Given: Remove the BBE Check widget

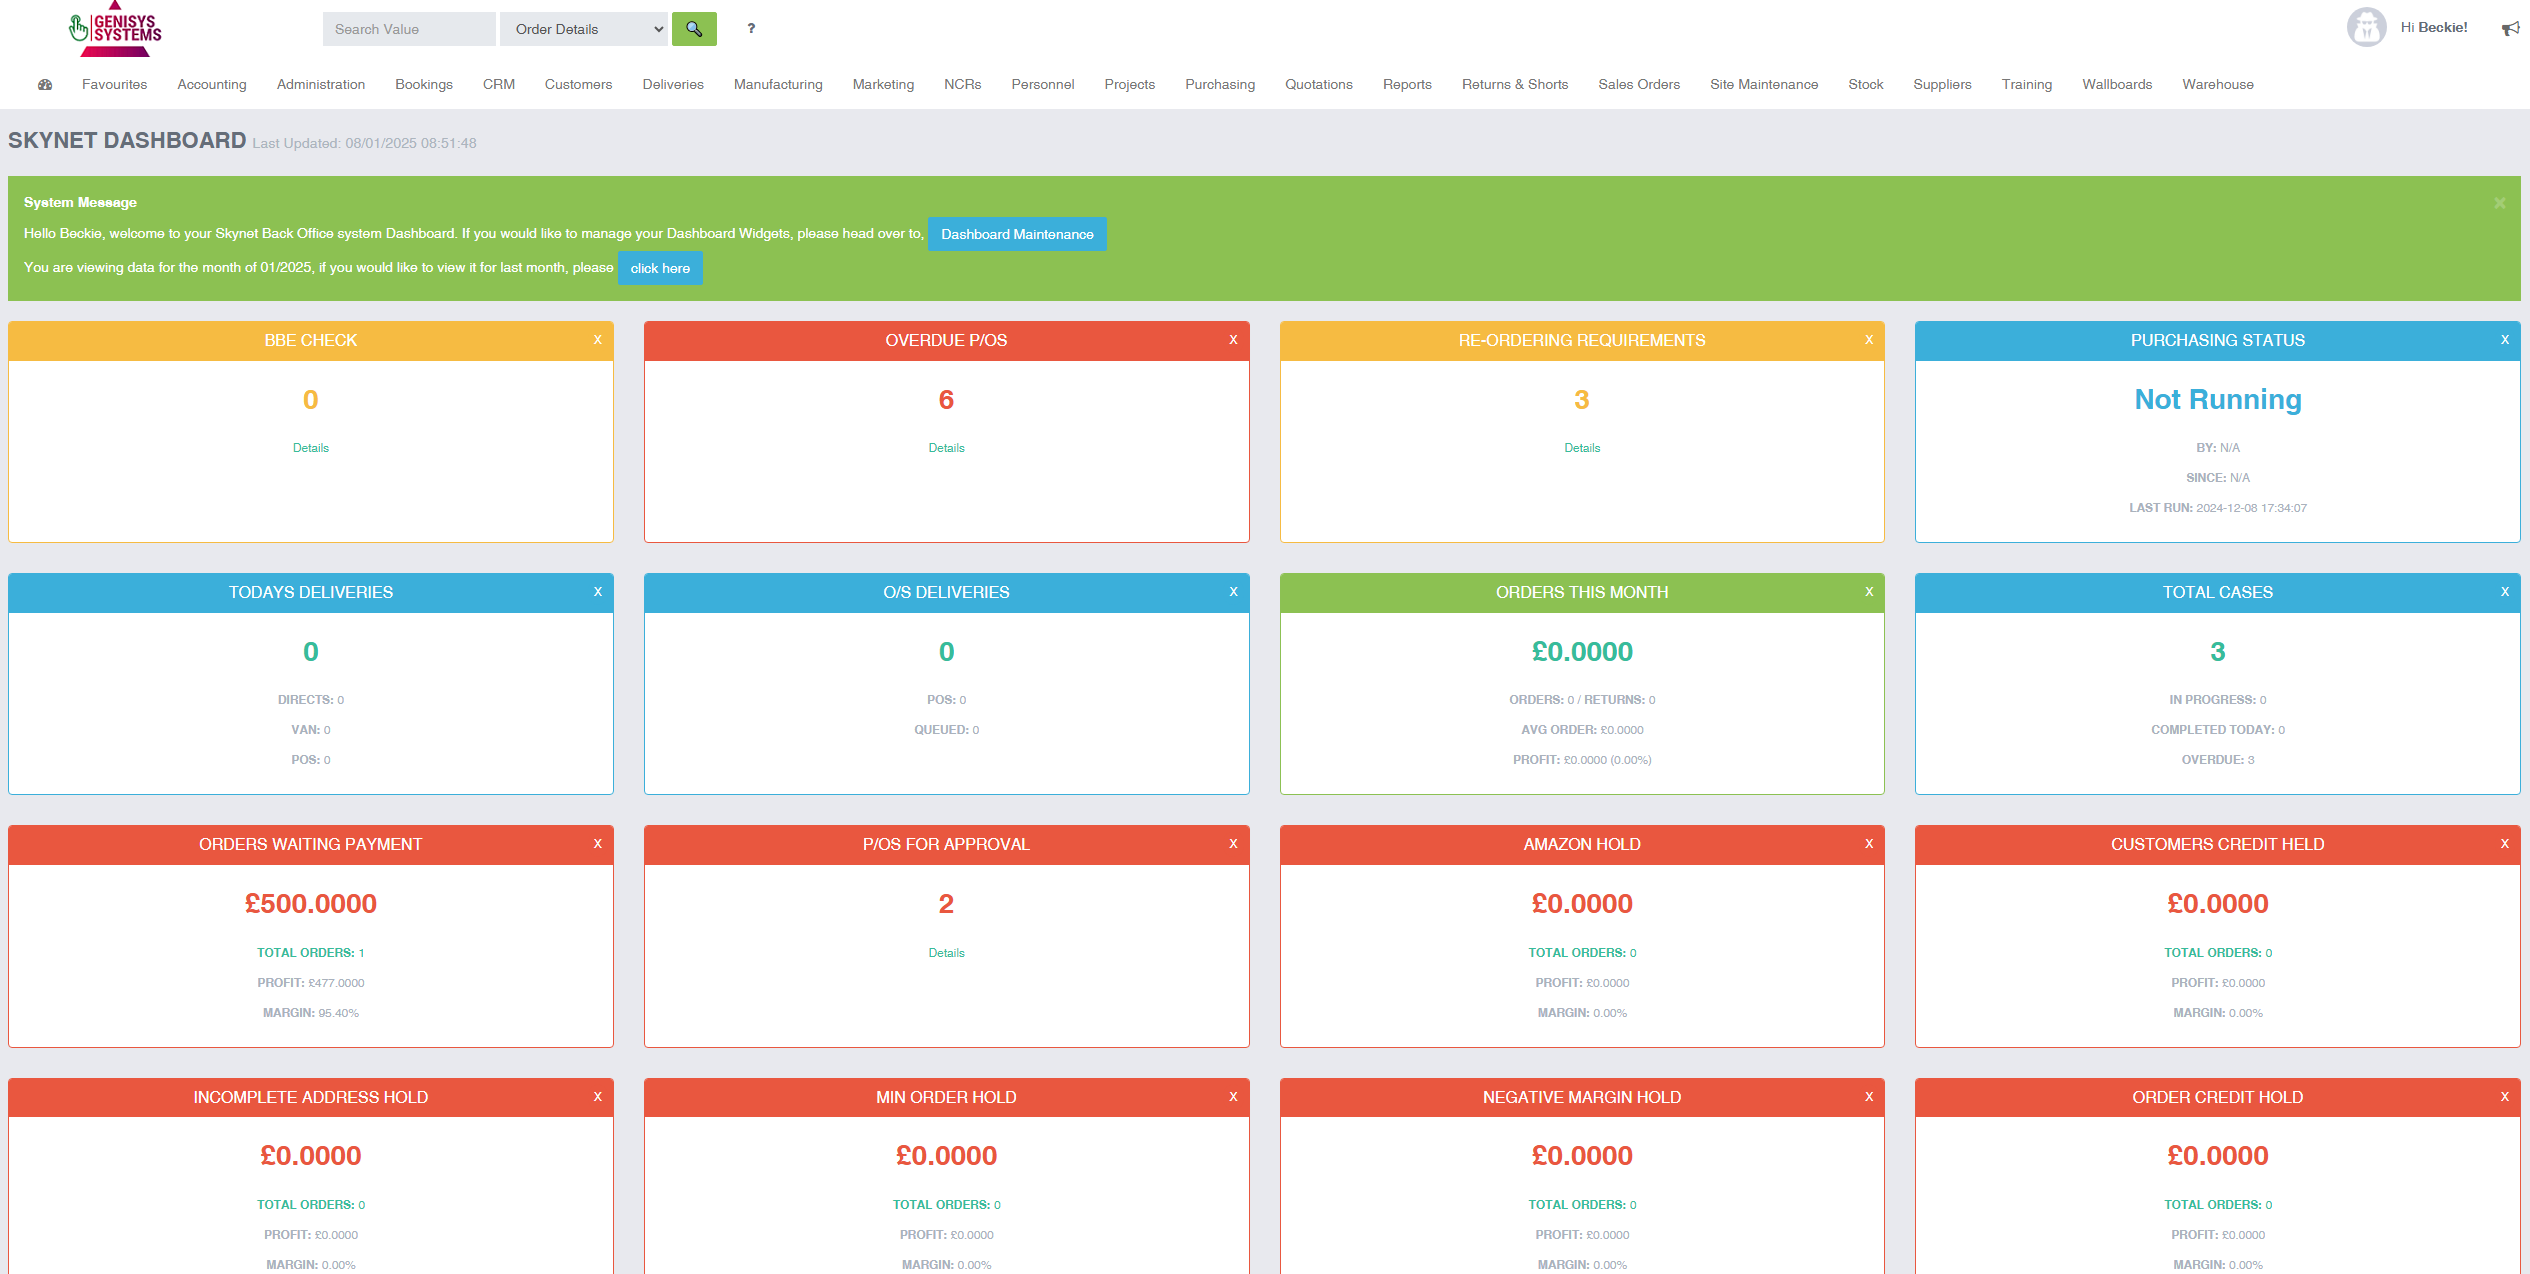Looking at the screenshot, I should 598,340.
